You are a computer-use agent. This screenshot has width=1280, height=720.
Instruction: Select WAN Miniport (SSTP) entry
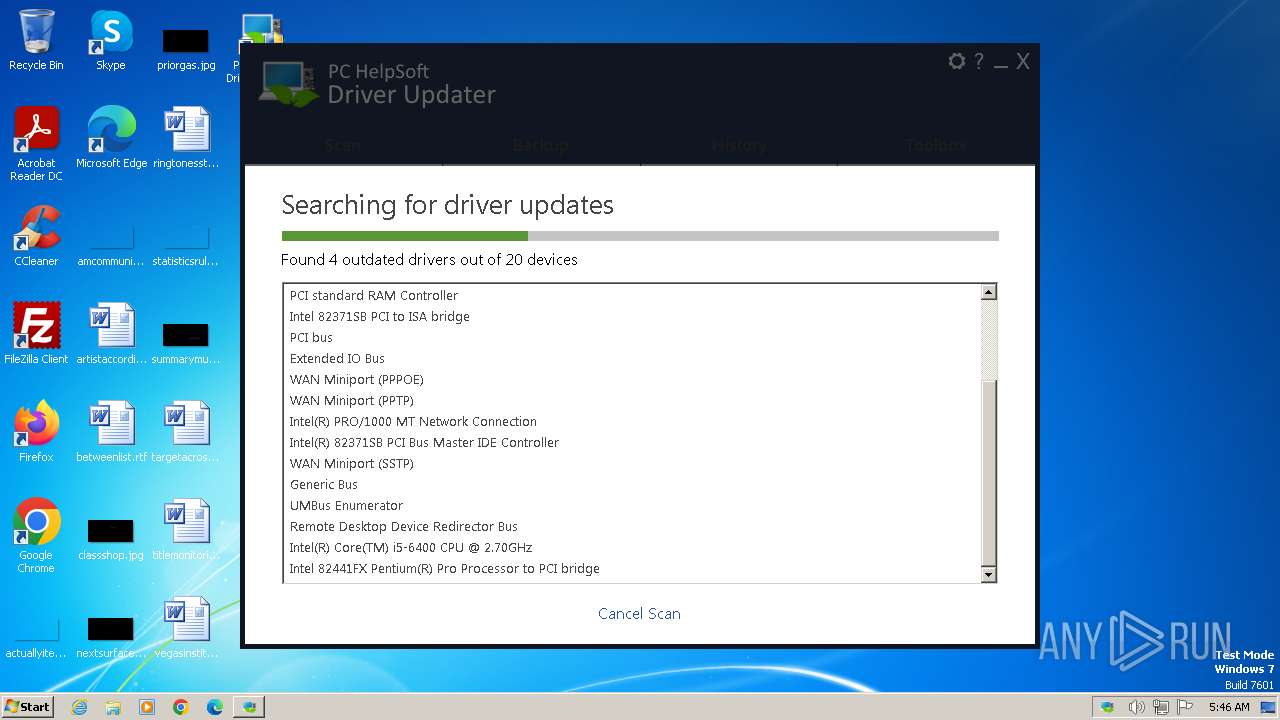point(632,464)
